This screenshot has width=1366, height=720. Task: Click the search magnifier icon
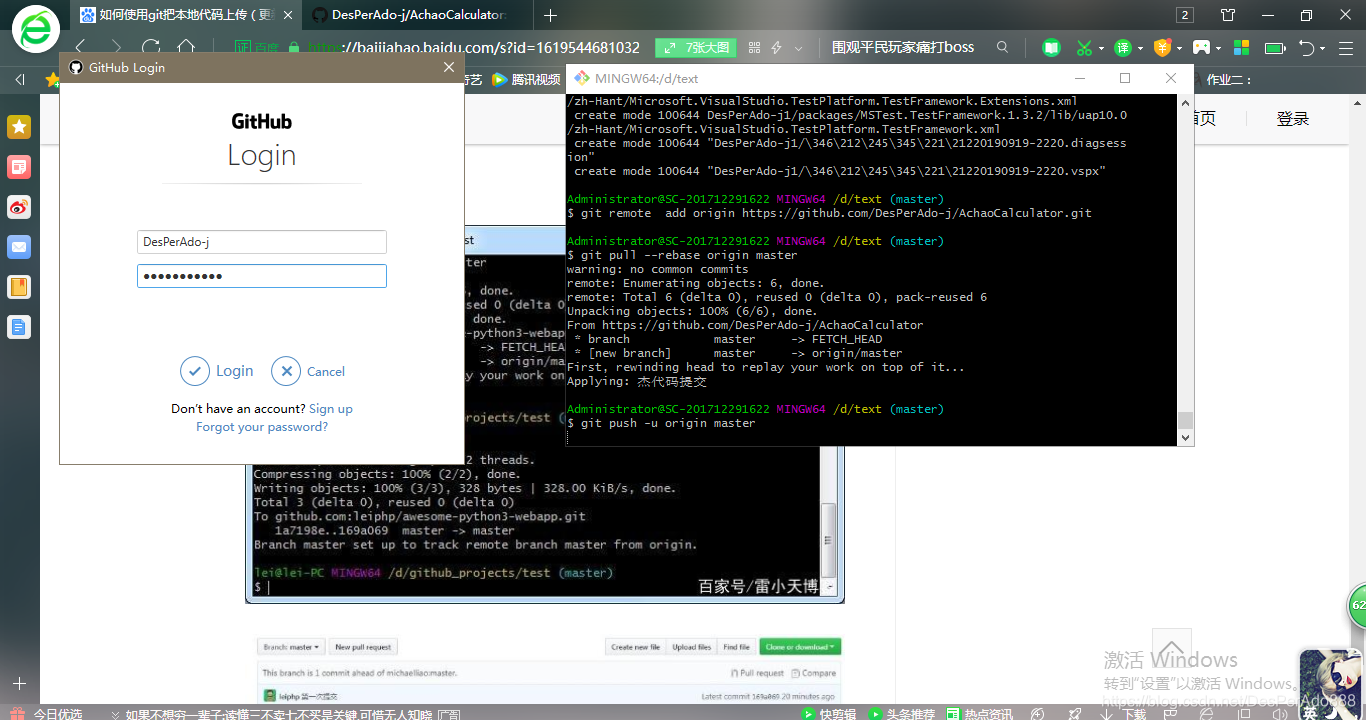(x=1003, y=47)
